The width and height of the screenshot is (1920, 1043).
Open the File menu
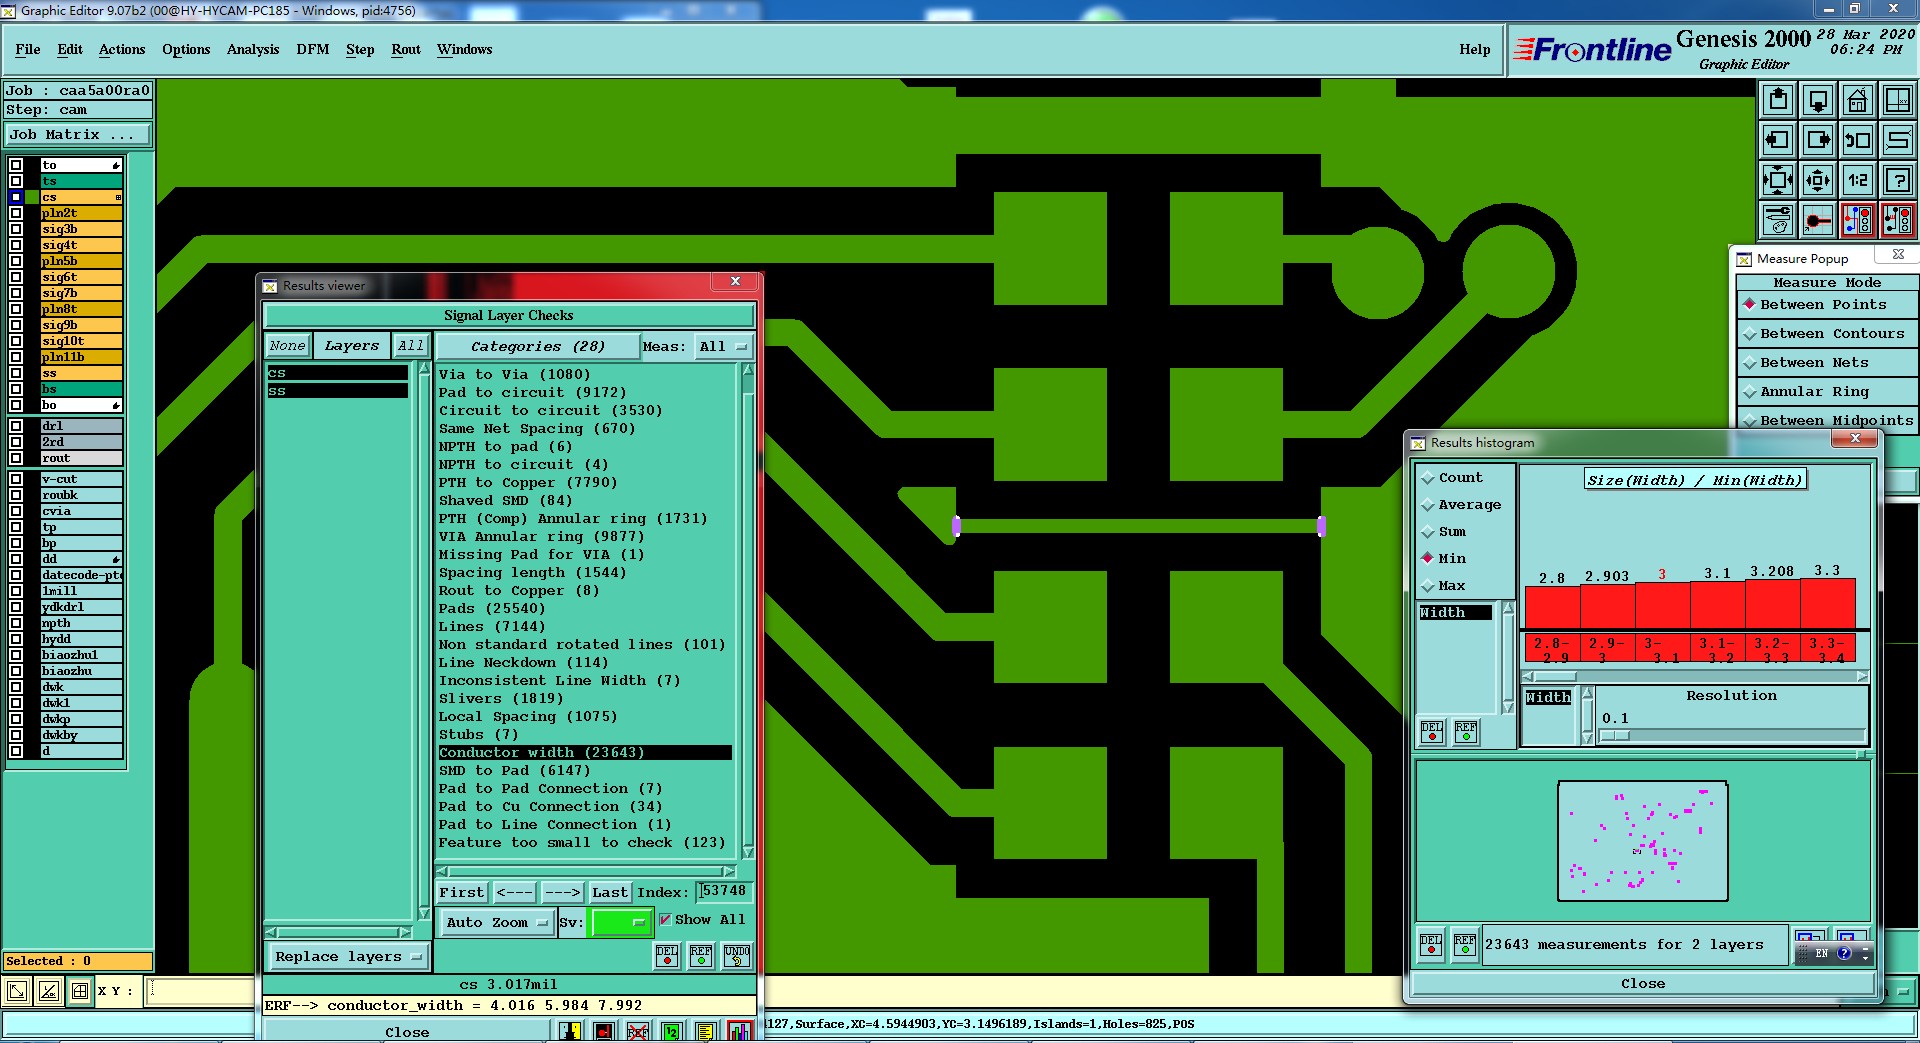[x=28, y=49]
